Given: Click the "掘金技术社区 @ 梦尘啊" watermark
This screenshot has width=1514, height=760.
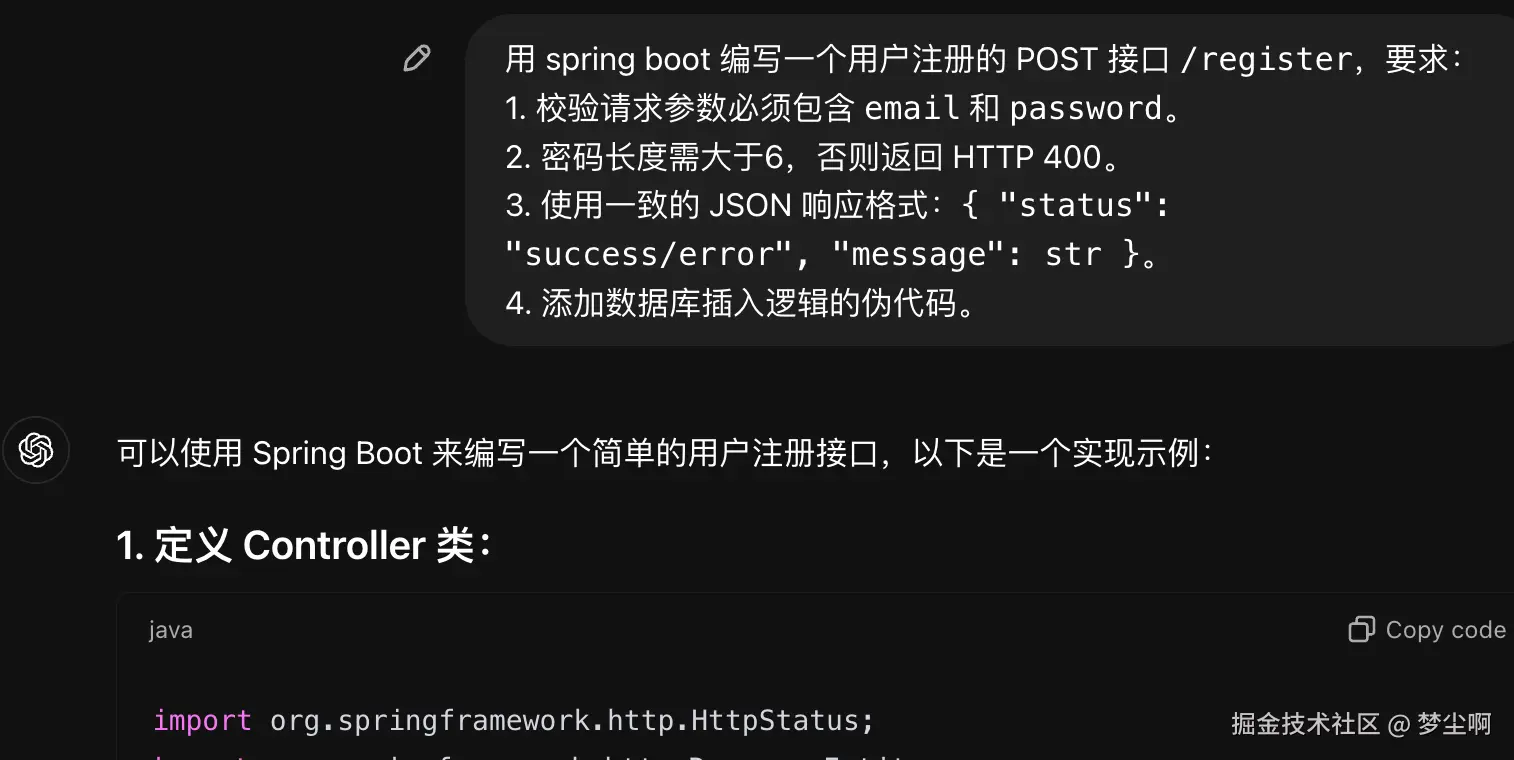Looking at the screenshot, I should point(1361,724).
